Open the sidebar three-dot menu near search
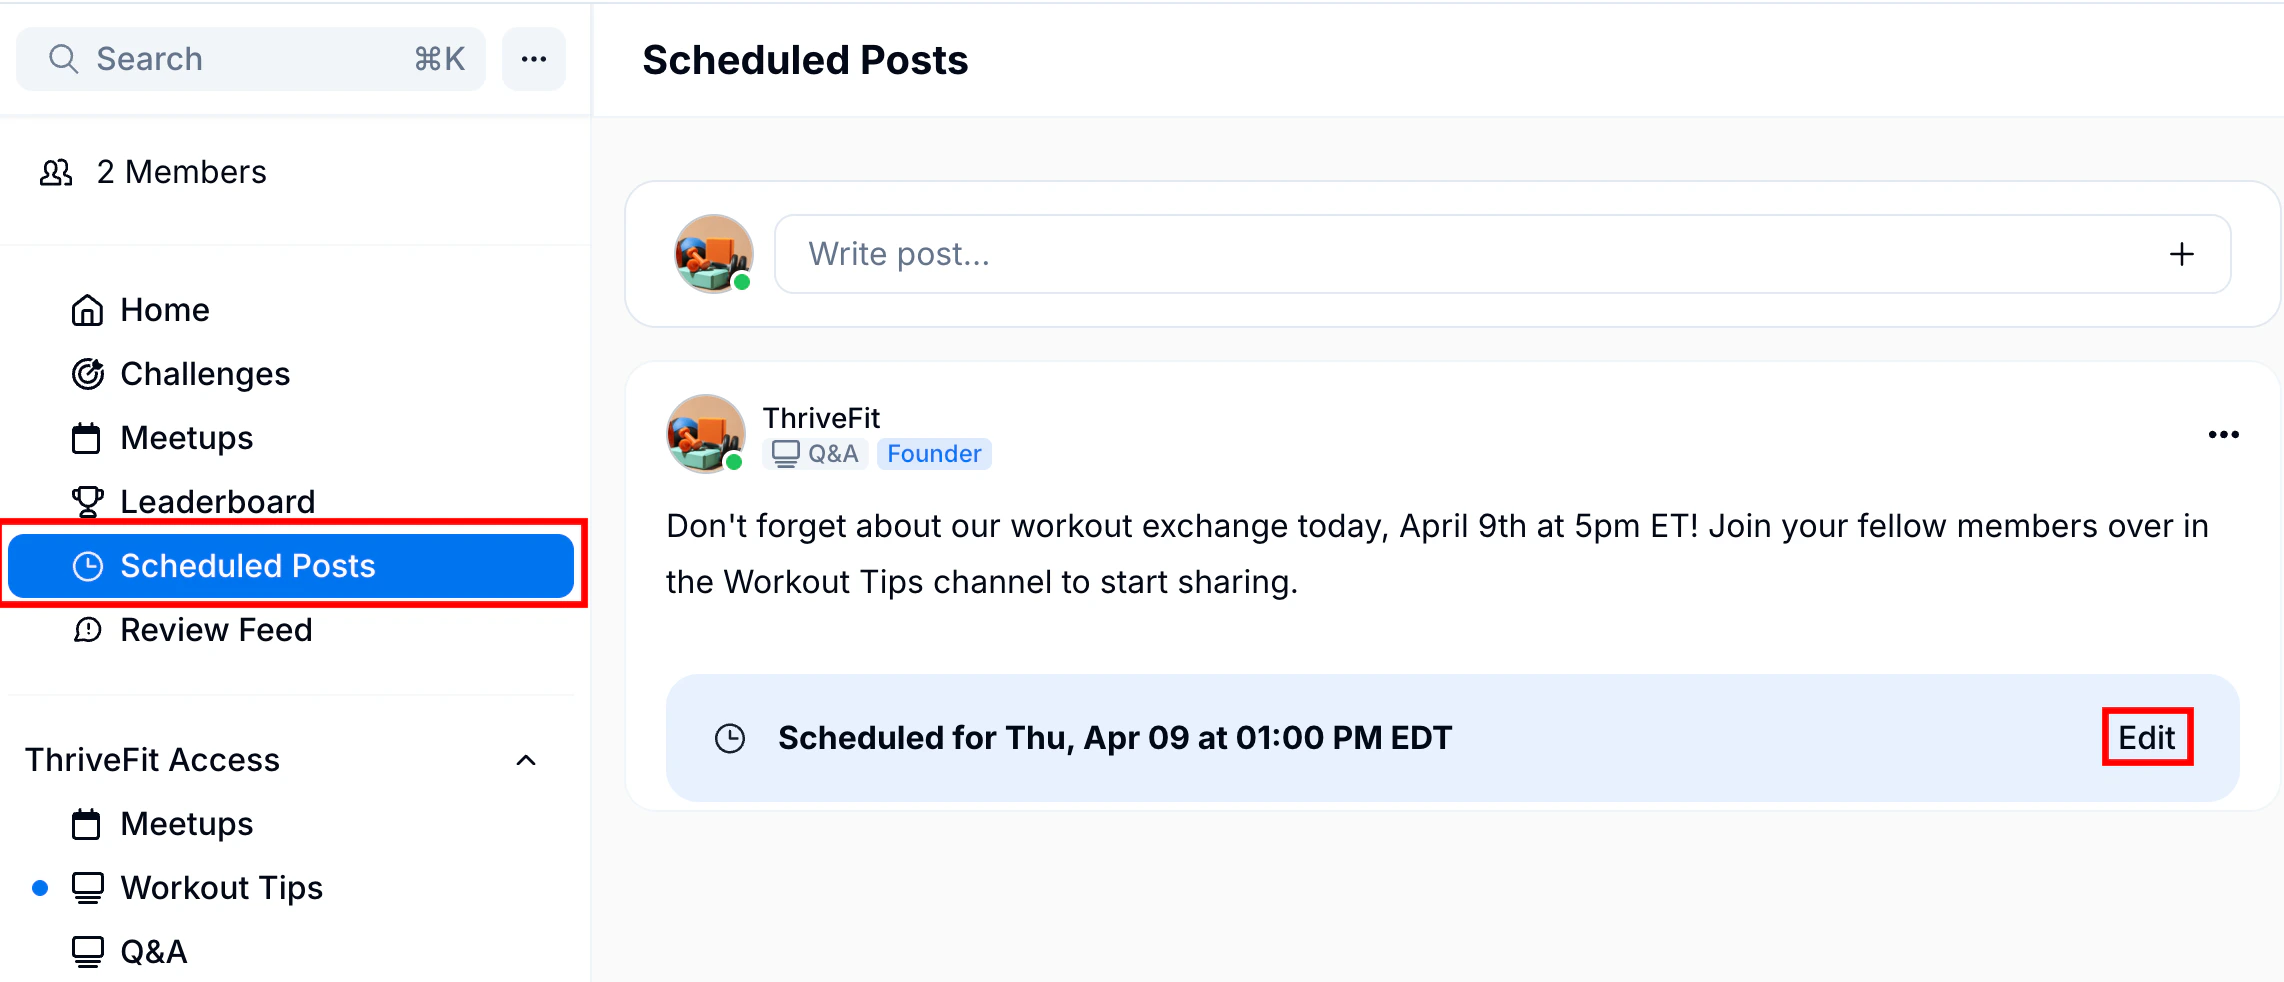 pyautogui.click(x=533, y=58)
